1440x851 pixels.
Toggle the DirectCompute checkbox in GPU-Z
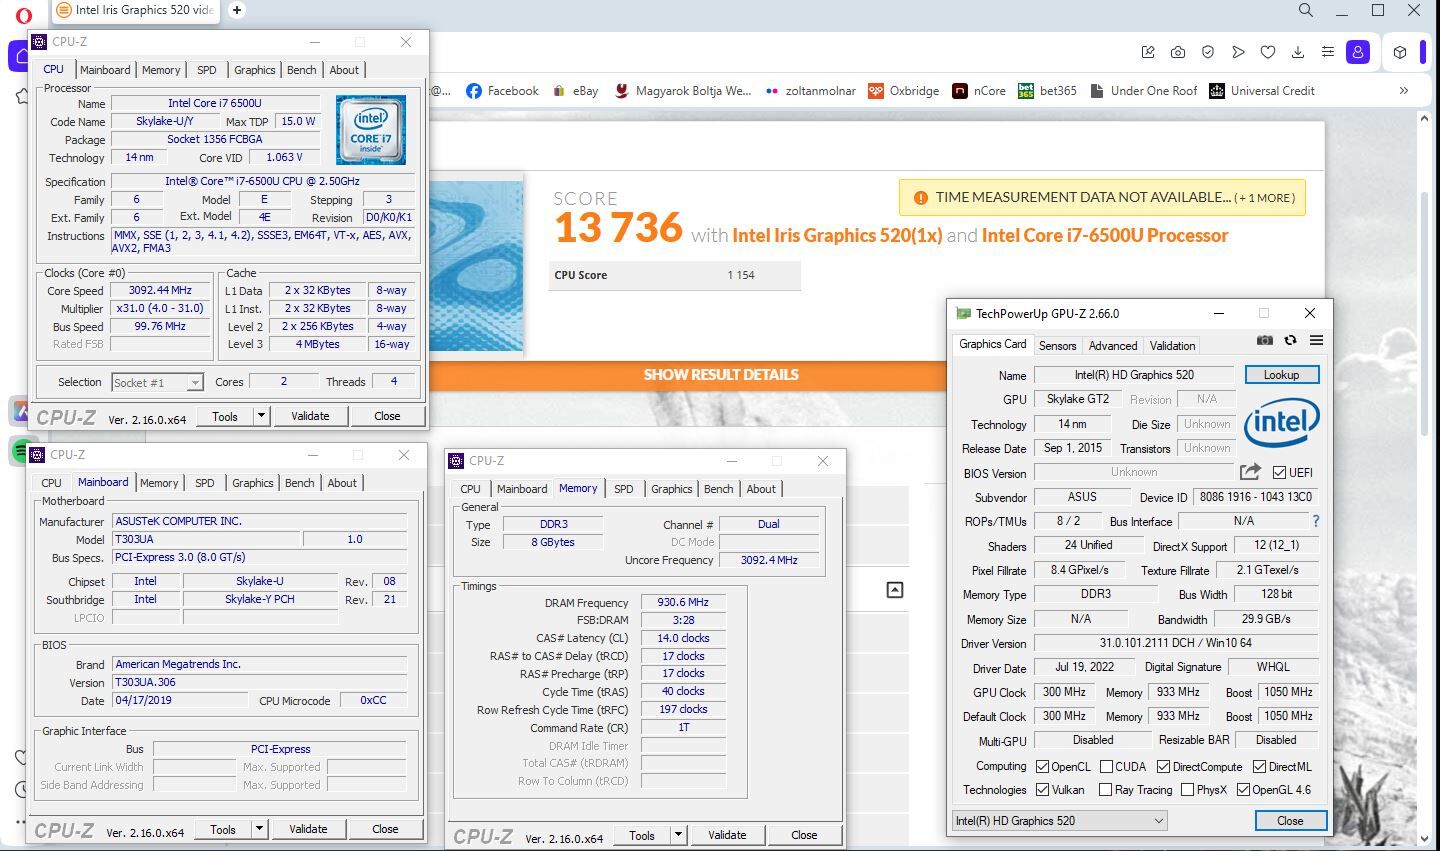pos(1163,767)
